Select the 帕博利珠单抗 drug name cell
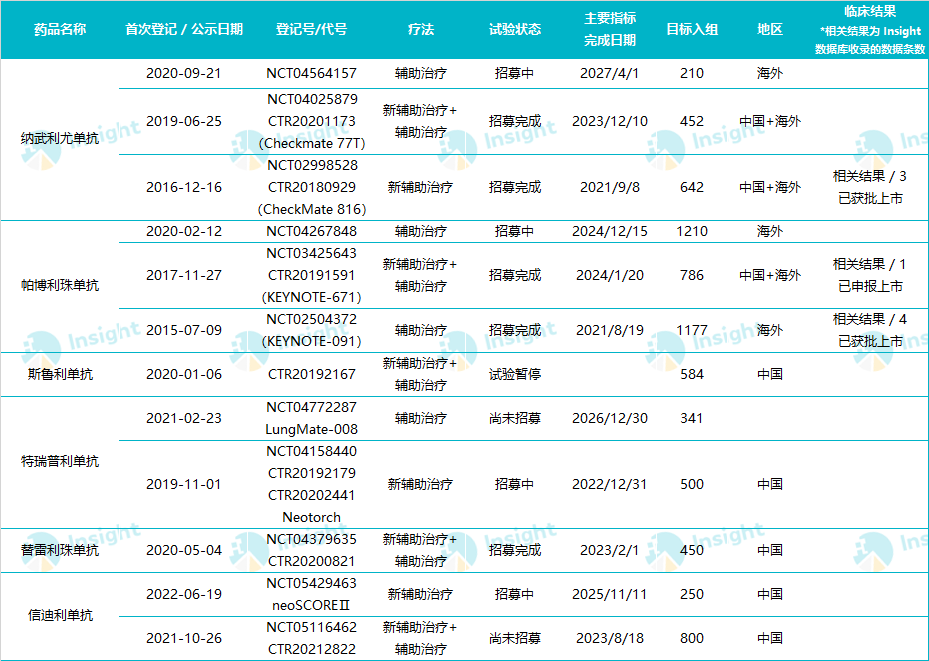The width and height of the screenshot is (929, 661). [x=59, y=286]
